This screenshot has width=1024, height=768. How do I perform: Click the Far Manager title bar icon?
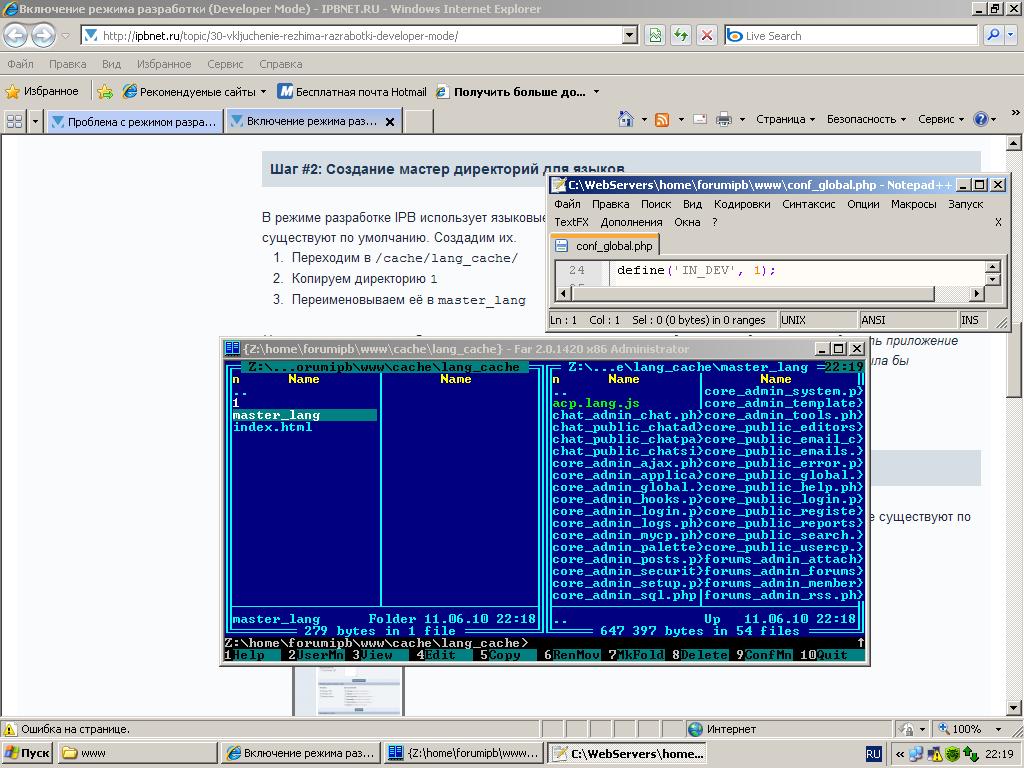point(232,348)
